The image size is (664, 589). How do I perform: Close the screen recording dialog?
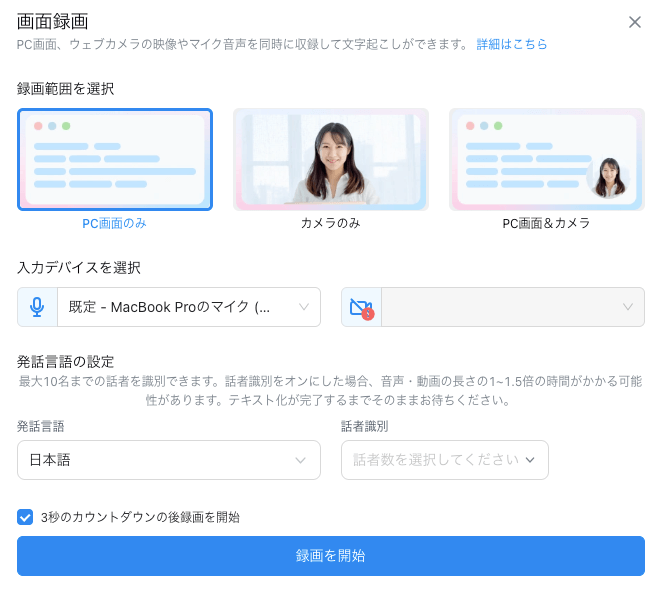click(x=635, y=22)
